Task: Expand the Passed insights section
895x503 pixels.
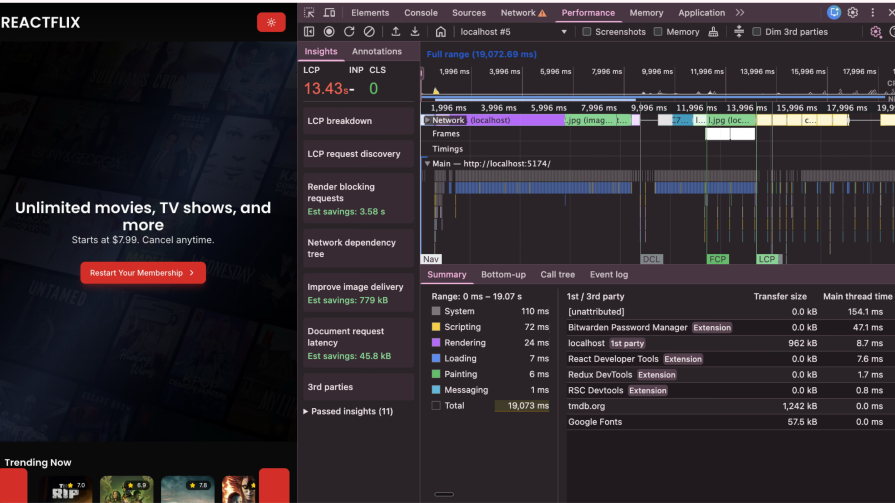Action: (306, 411)
